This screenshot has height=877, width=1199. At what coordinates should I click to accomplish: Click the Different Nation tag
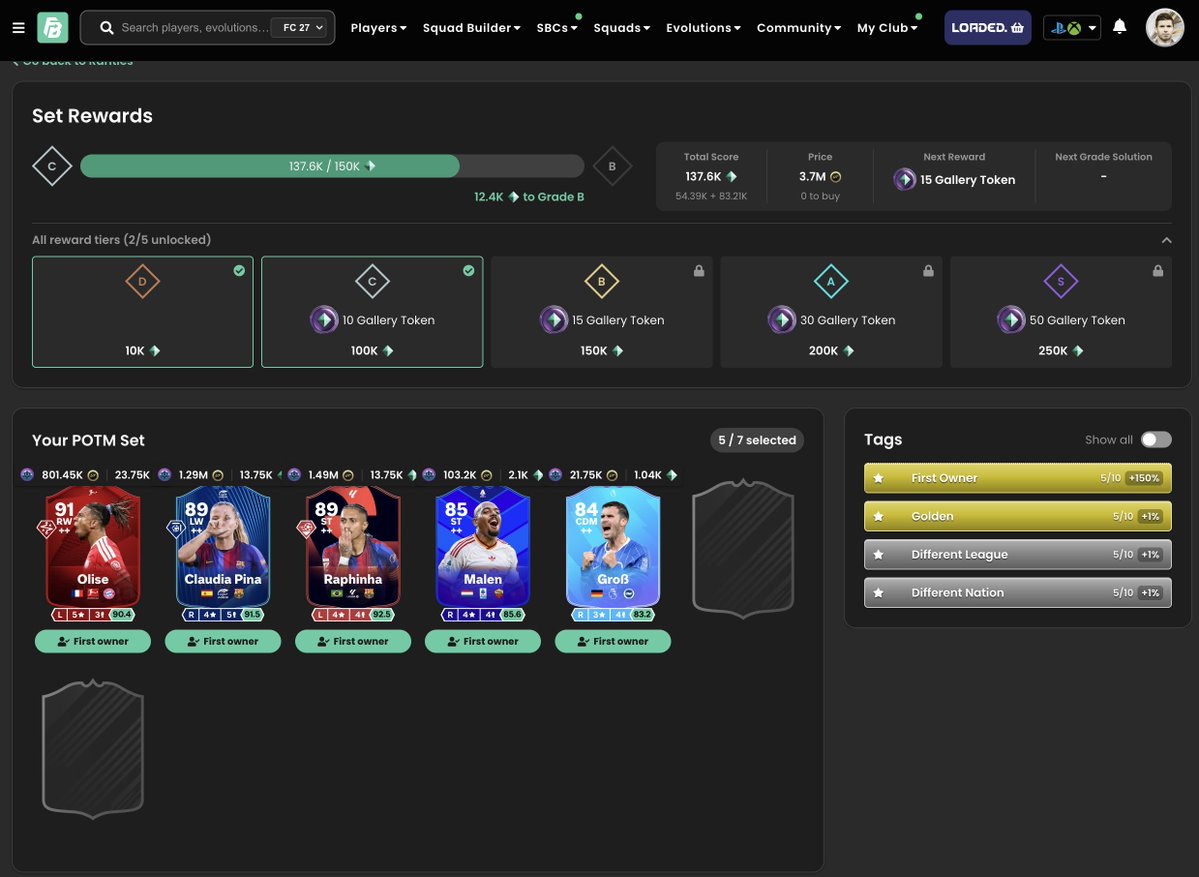(1018, 593)
